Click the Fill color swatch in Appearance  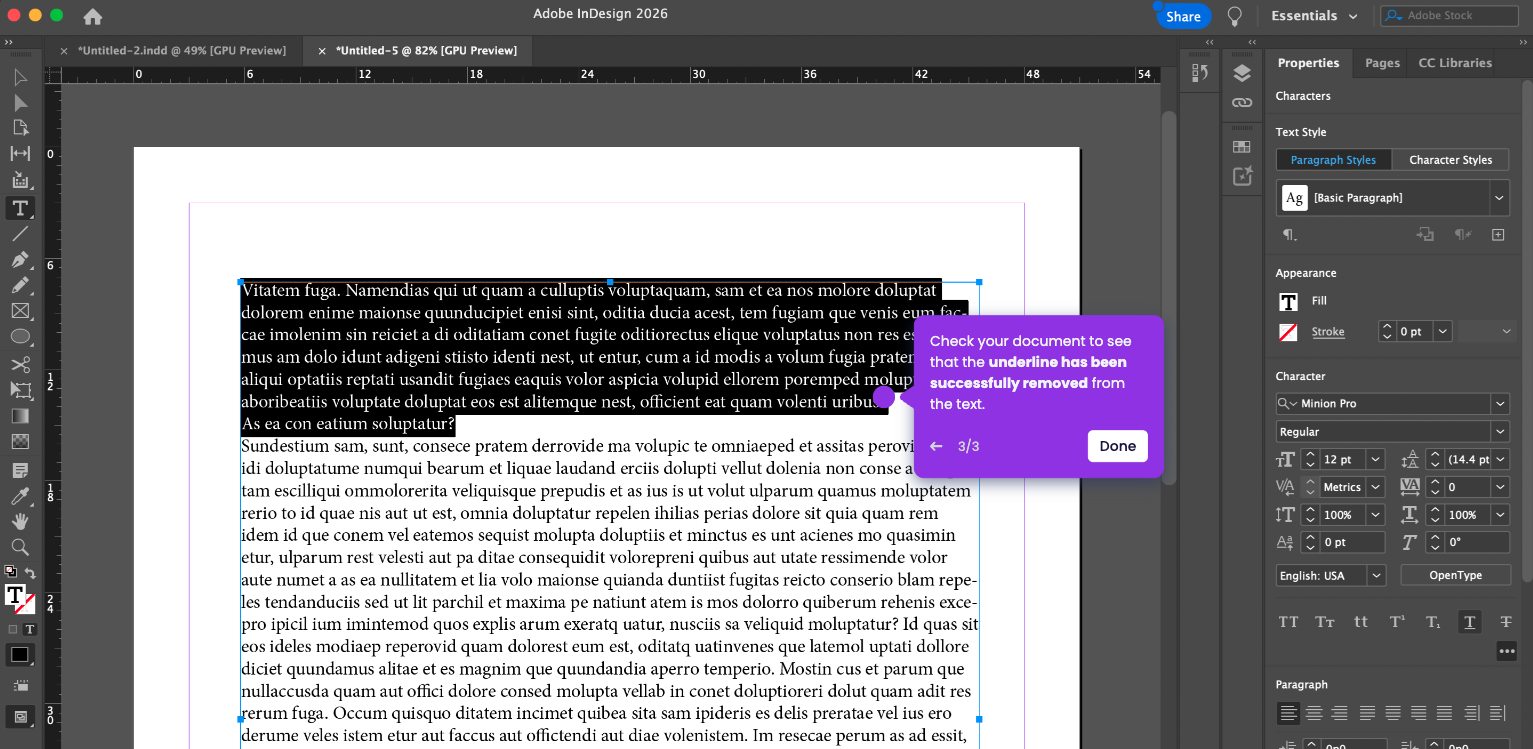[x=1288, y=302]
